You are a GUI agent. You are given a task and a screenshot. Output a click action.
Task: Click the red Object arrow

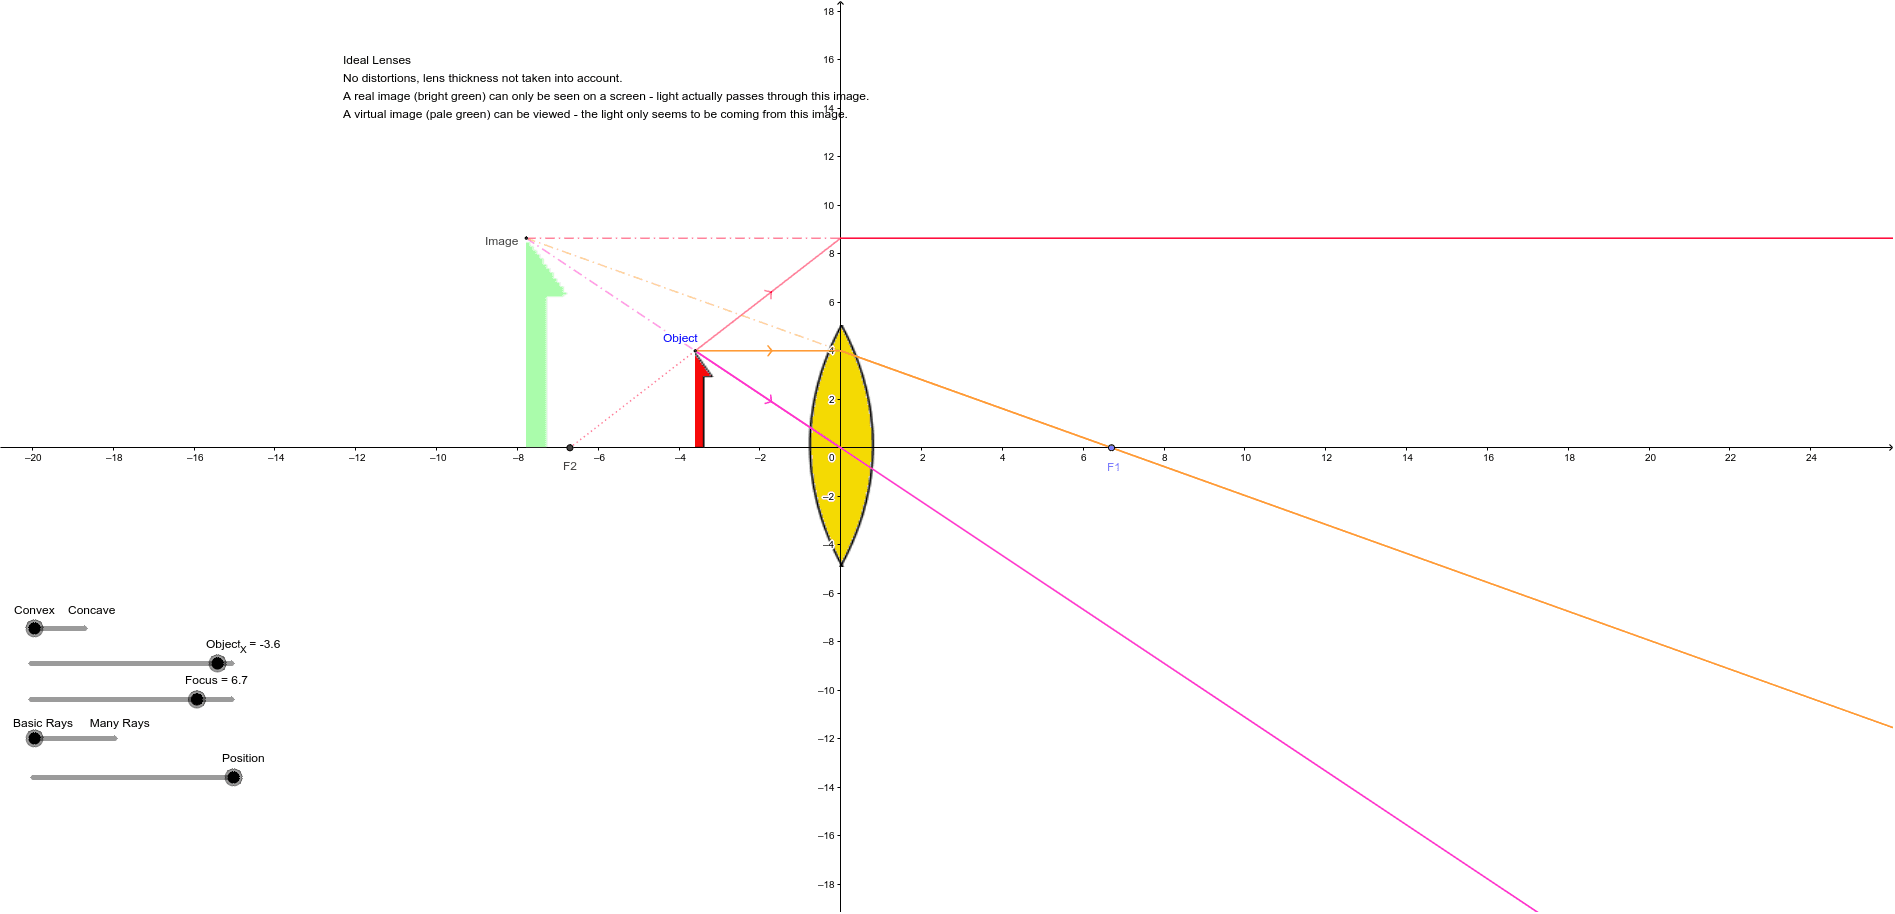(699, 410)
